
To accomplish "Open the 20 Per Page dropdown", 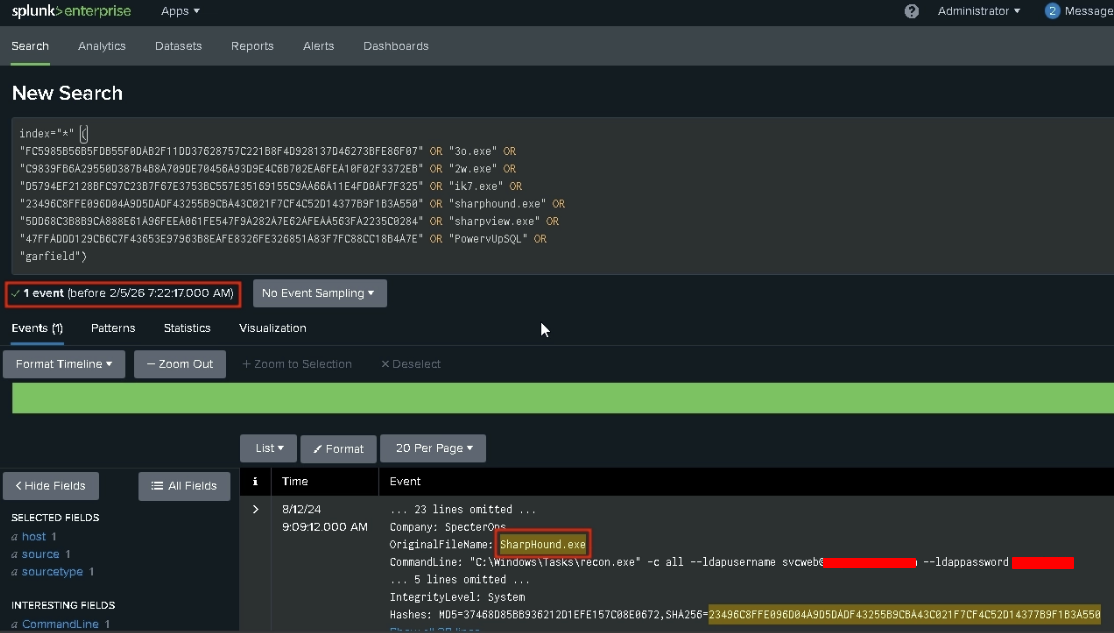I will click(433, 448).
